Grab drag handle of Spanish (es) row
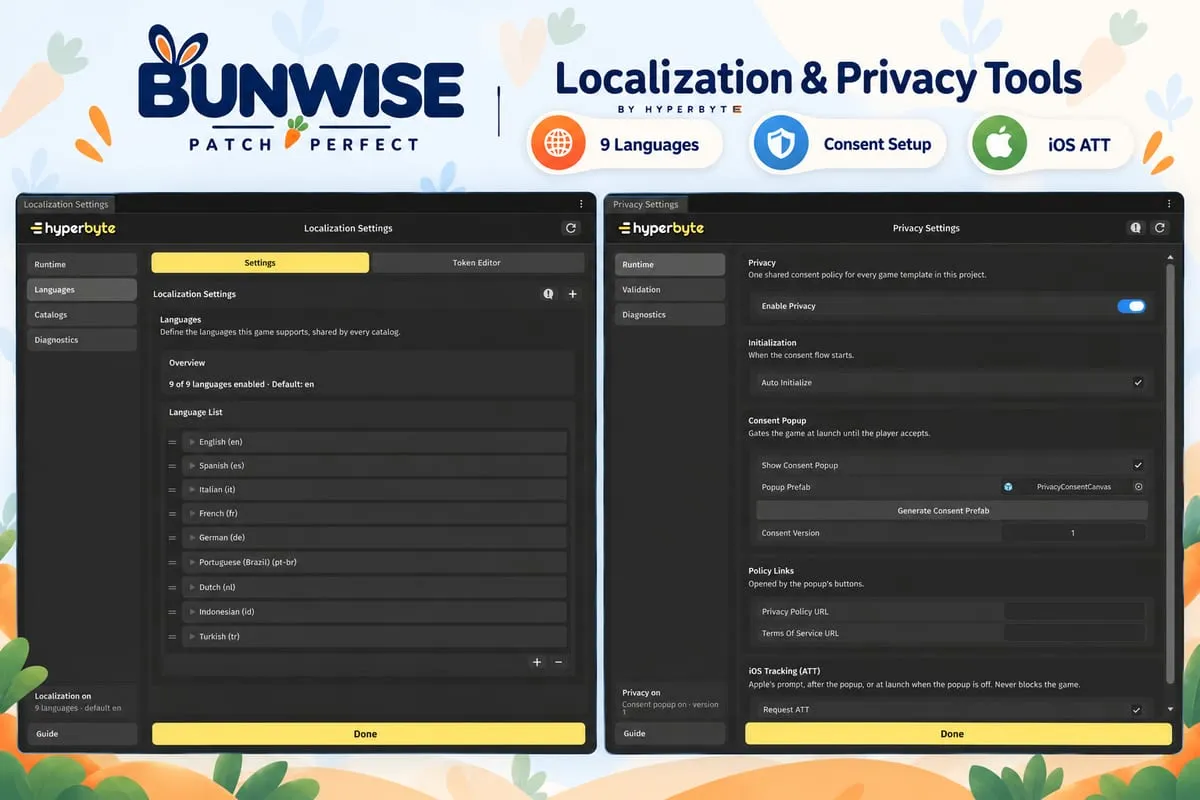1200x800 pixels. [172, 466]
